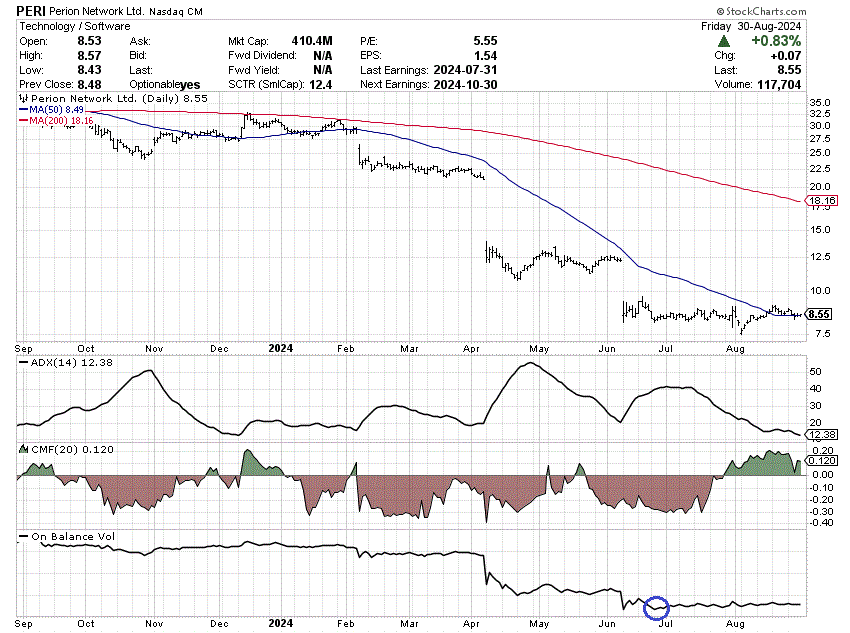Click the 40 label on the ADX axis
Screen dimensions: 850x633
click(815, 389)
